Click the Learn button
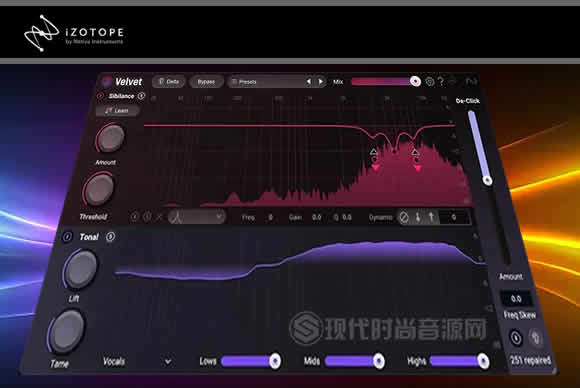Image resolution: width=580 pixels, height=388 pixels. coord(117,110)
